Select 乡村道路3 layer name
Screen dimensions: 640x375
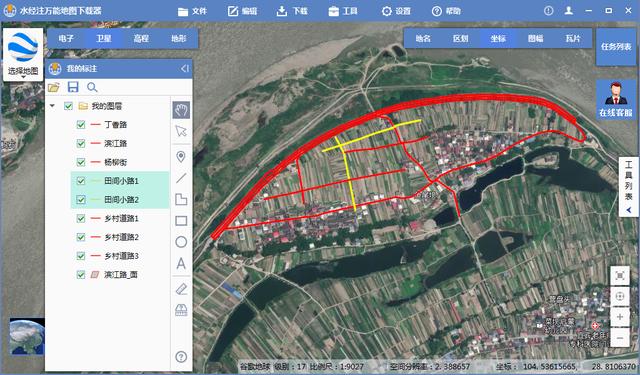(122, 256)
